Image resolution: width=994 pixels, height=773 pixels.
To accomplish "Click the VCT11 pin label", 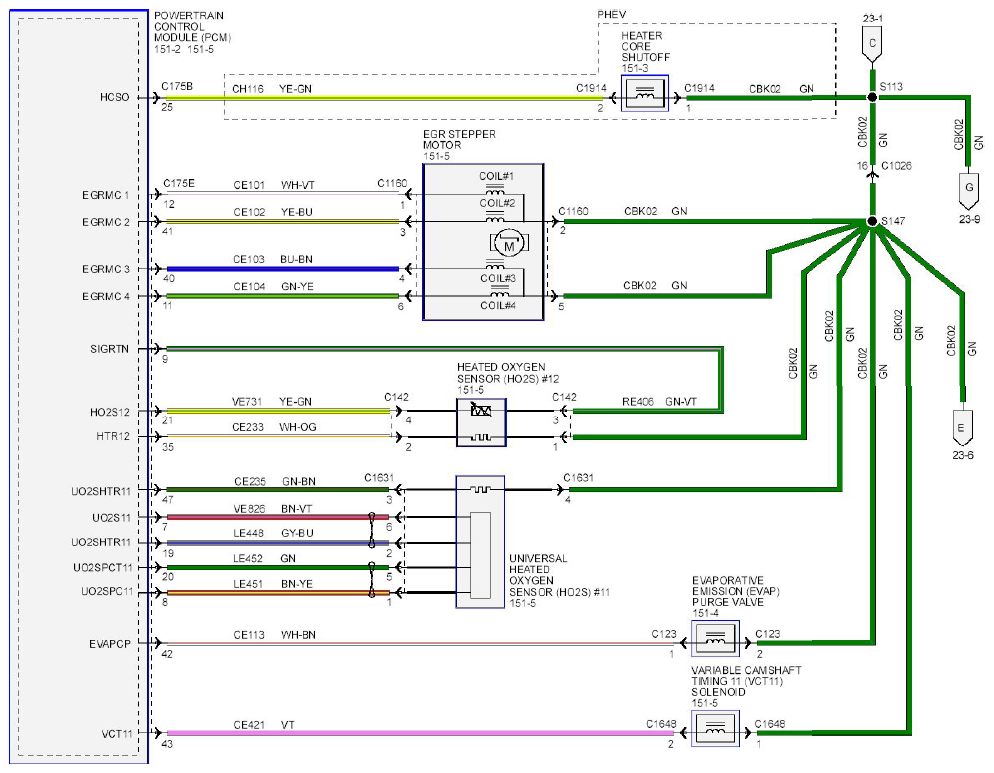I will [x=117, y=734].
